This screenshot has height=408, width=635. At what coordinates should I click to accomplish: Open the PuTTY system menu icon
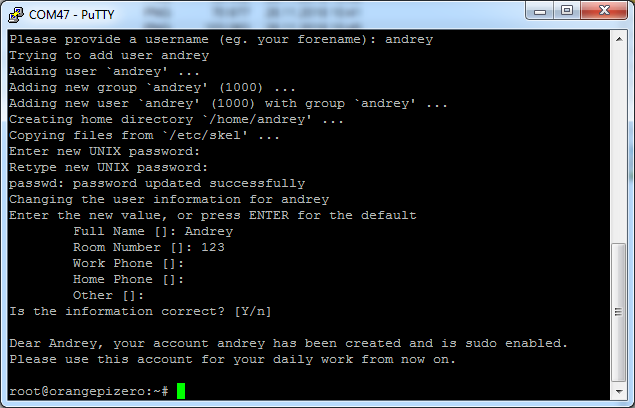click(16, 15)
